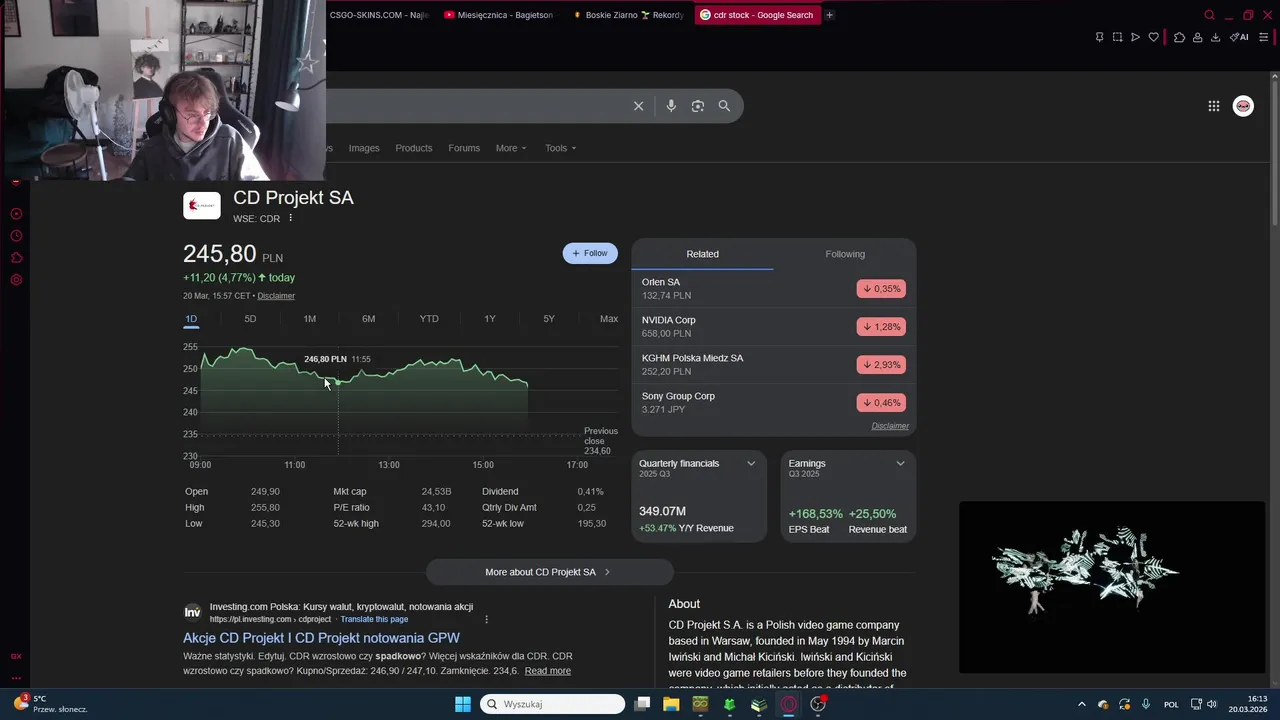Switch chart to the 5D range
This screenshot has height=720, width=1280.
point(250,318)
